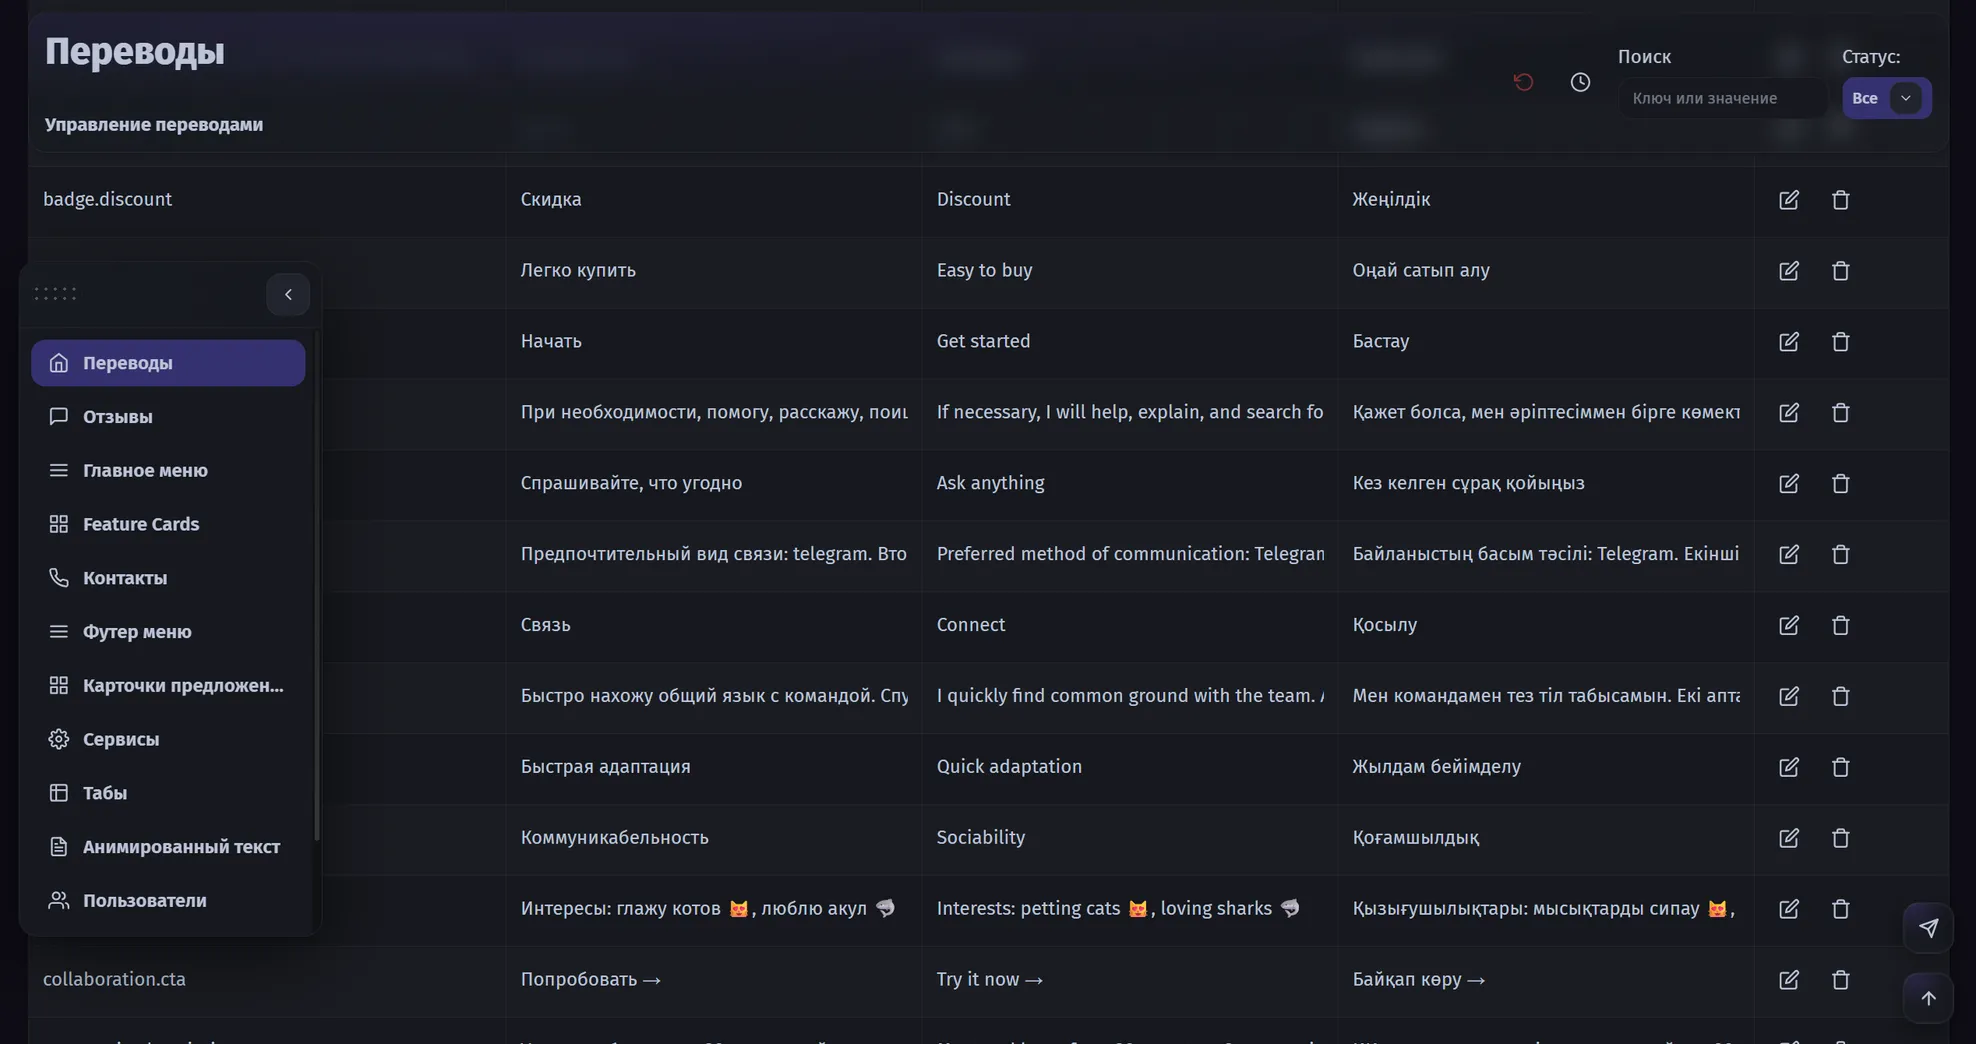Click the home icon beside Переводы
The height and width of the screenshot is (1044, 1976).
click(x=58, y=362)
